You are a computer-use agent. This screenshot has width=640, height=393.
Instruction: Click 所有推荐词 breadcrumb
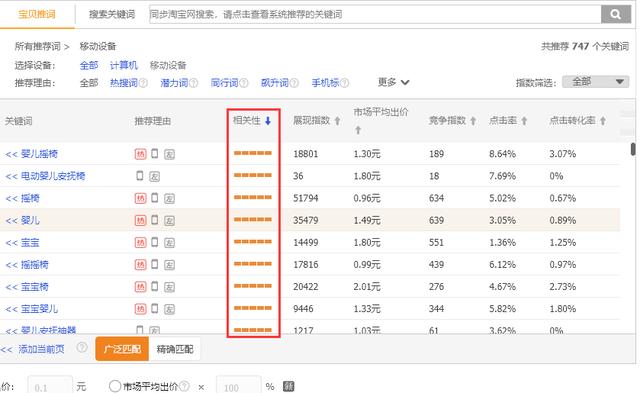38,47
